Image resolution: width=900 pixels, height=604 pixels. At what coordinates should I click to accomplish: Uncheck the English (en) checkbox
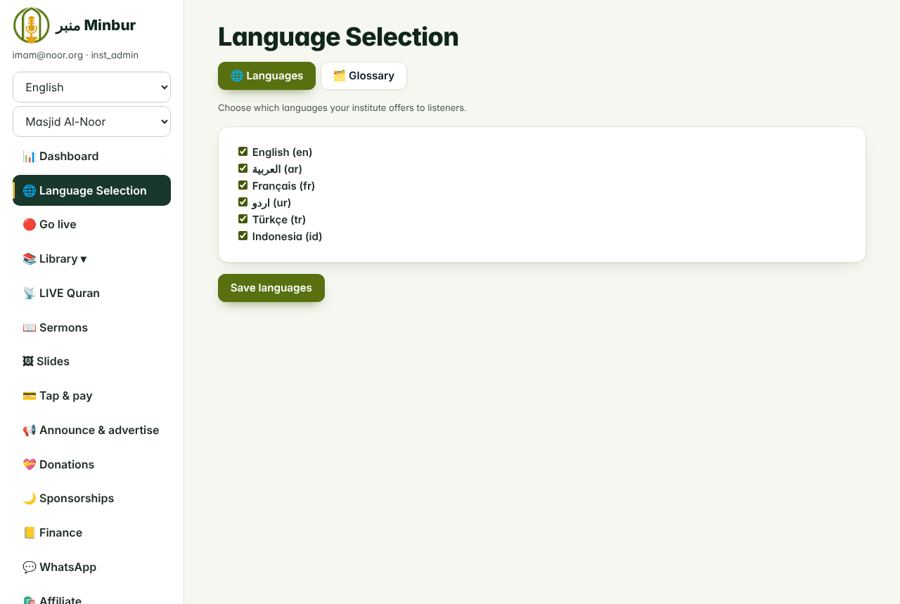point(243,152)
